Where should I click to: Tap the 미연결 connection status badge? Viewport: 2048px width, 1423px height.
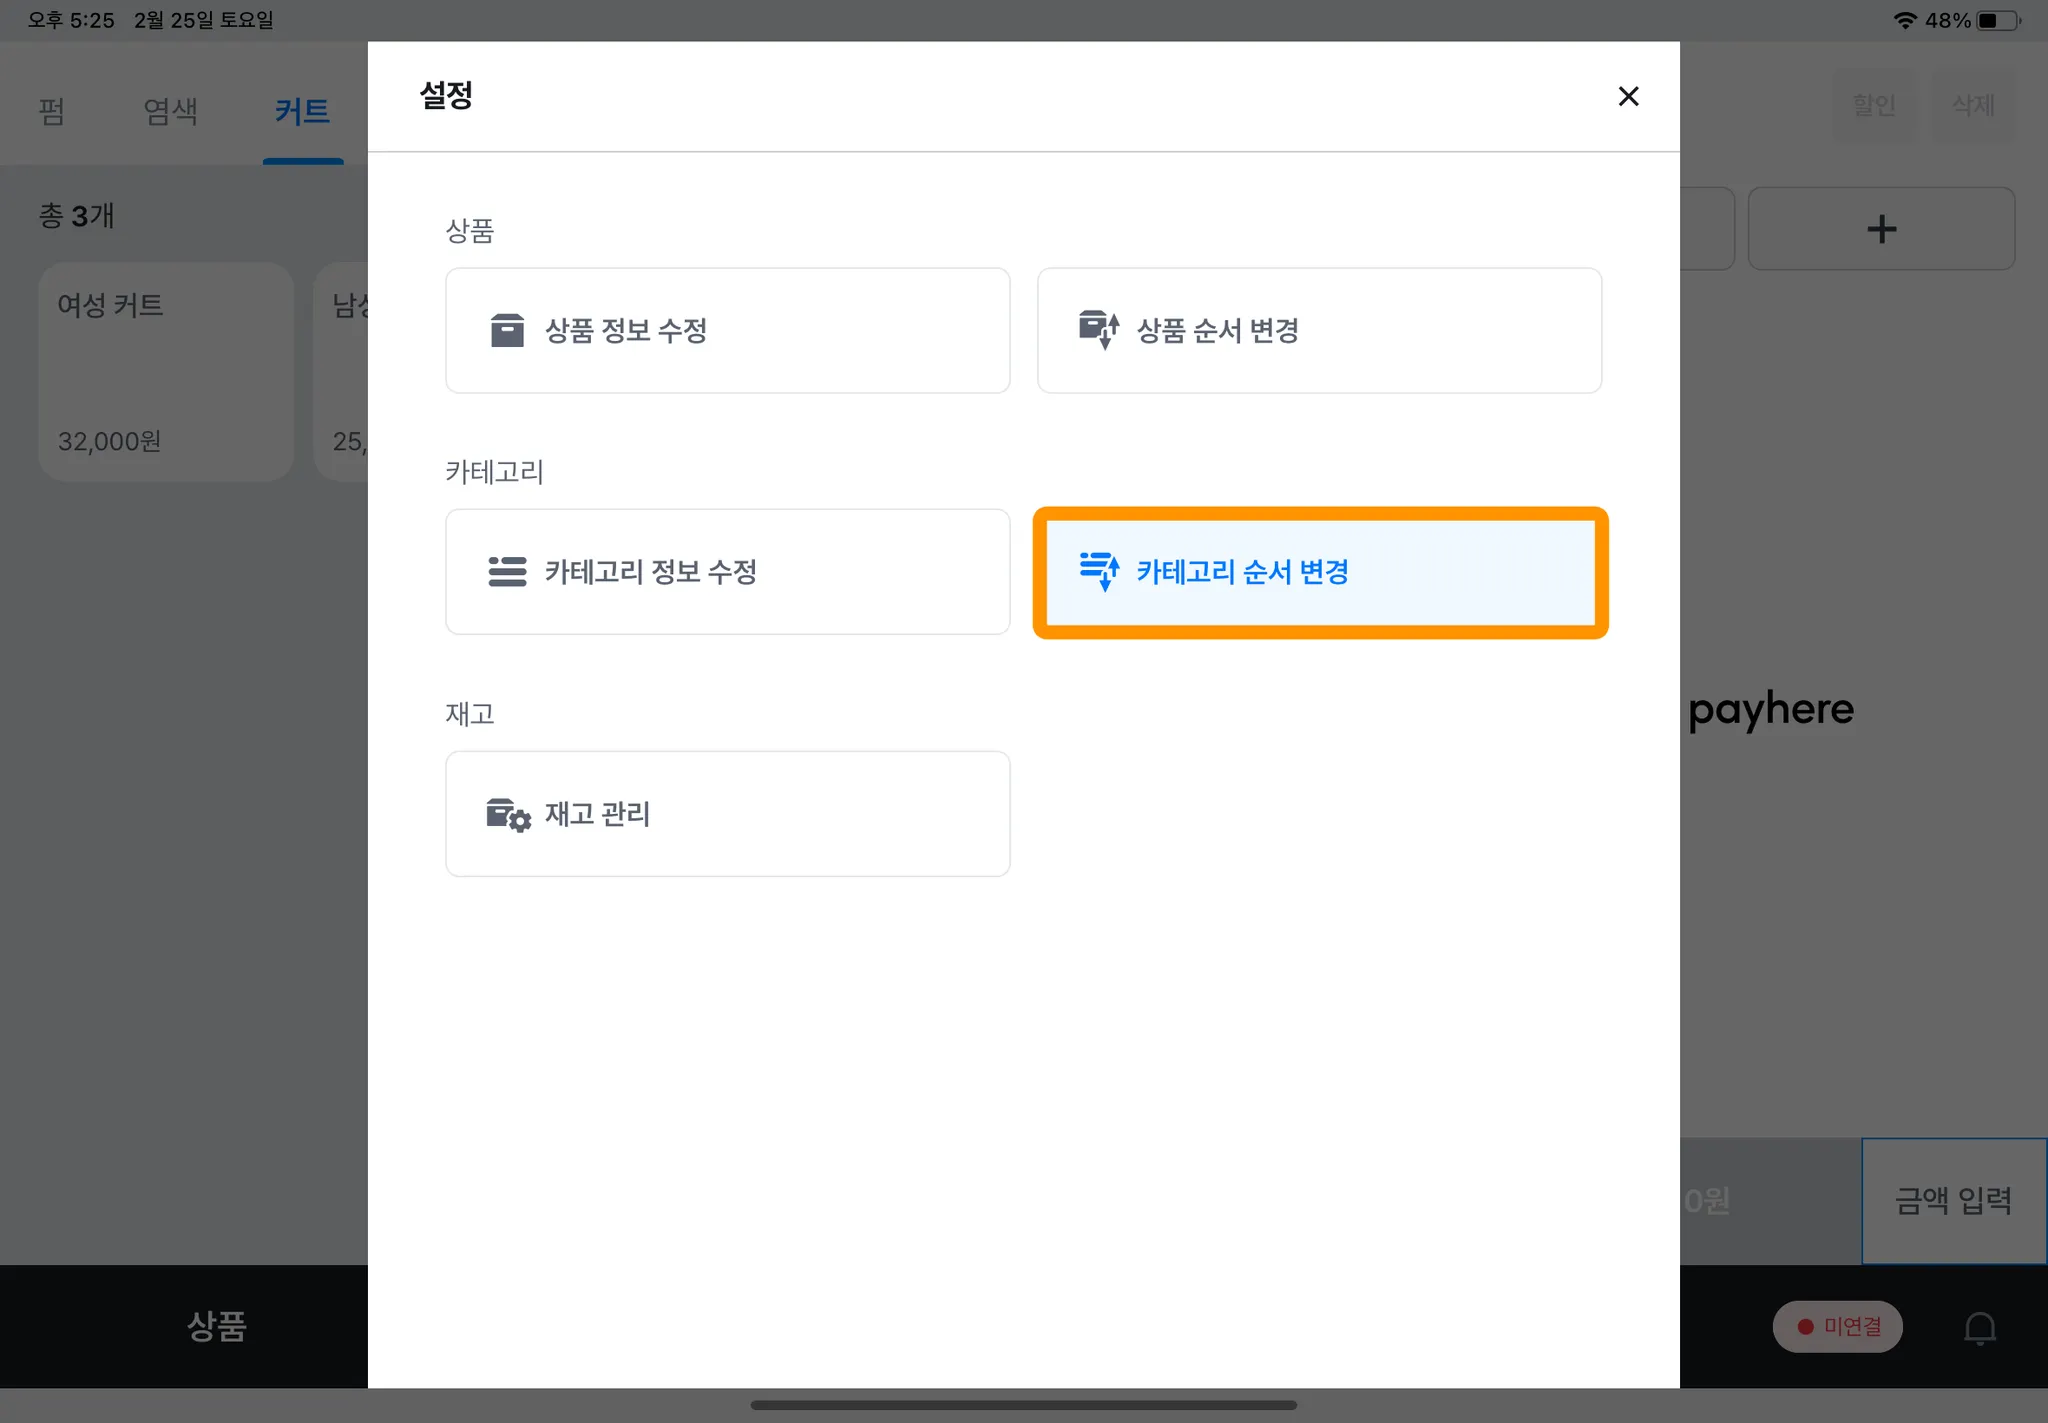point(1837,1326)
